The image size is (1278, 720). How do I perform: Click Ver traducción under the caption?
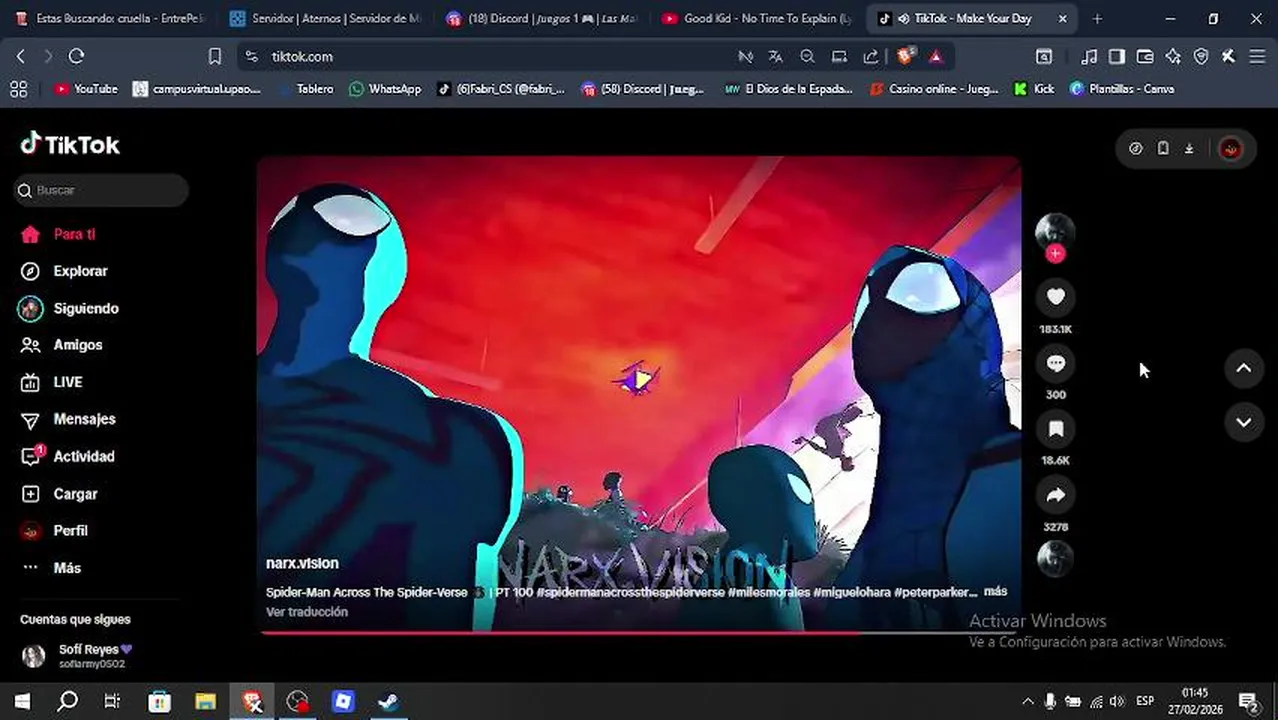(307, 612)
